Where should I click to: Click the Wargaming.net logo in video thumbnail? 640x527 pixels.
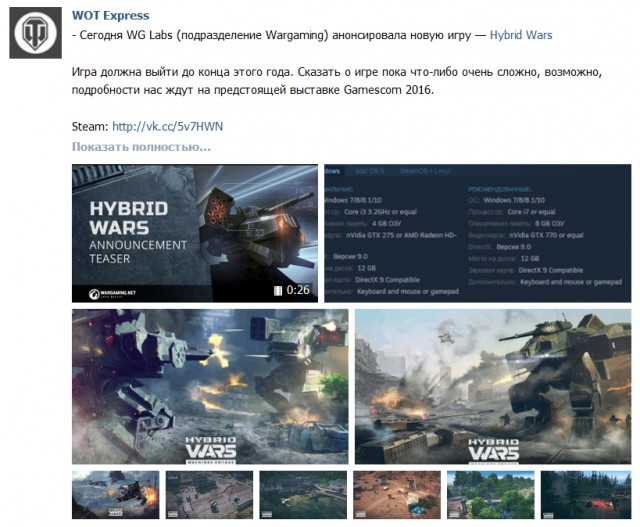tap(113, 294)
